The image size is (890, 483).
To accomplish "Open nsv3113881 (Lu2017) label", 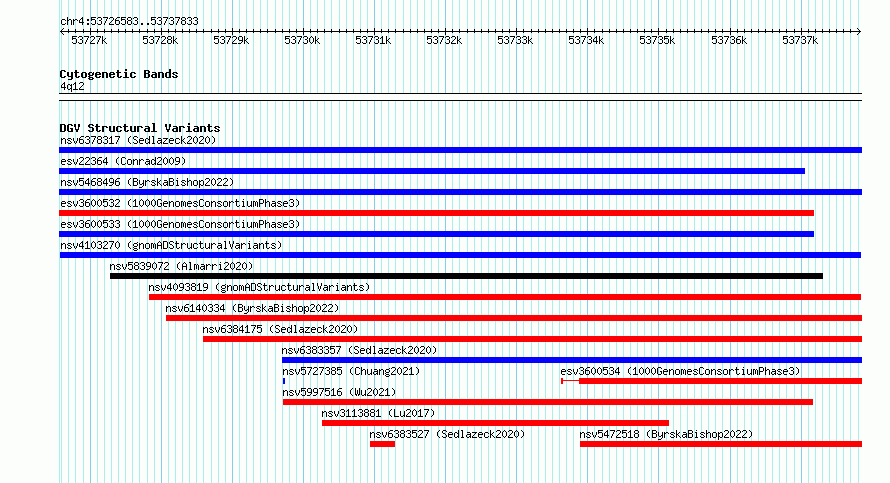I will pyautogui.click(x=378, y=413).
